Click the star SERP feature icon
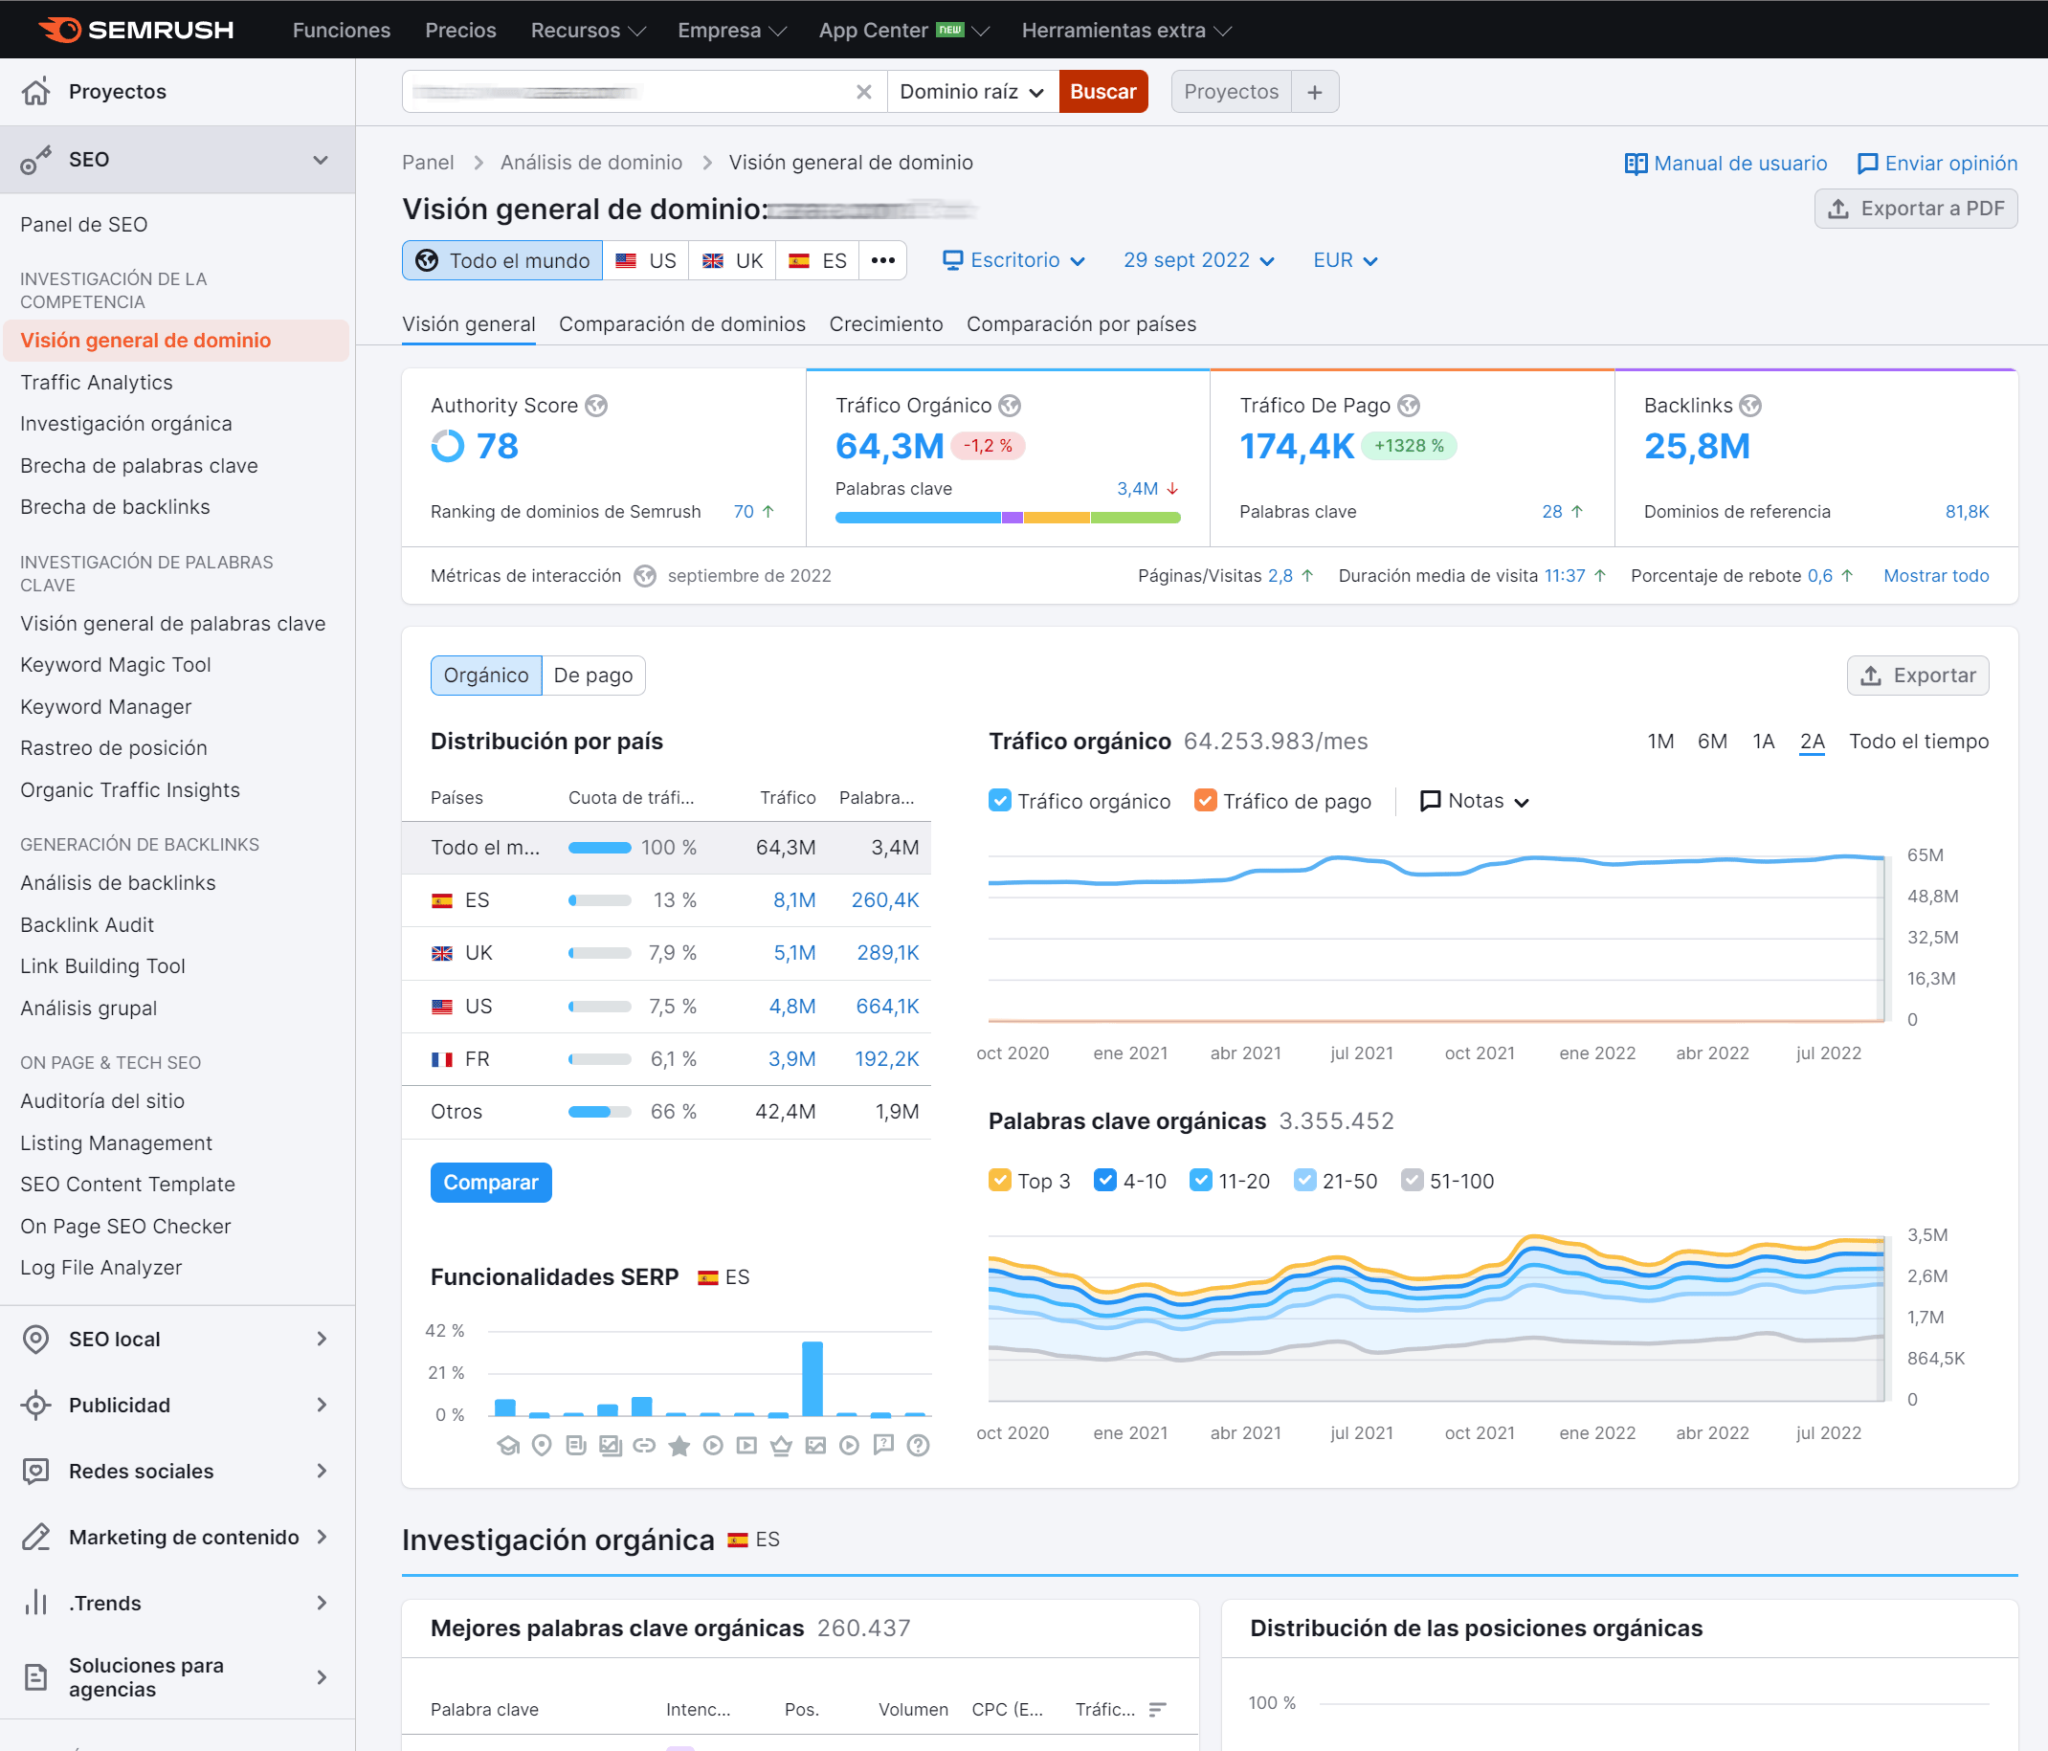Viewport: 2048px width, 1751px height. pos(678,1445)
